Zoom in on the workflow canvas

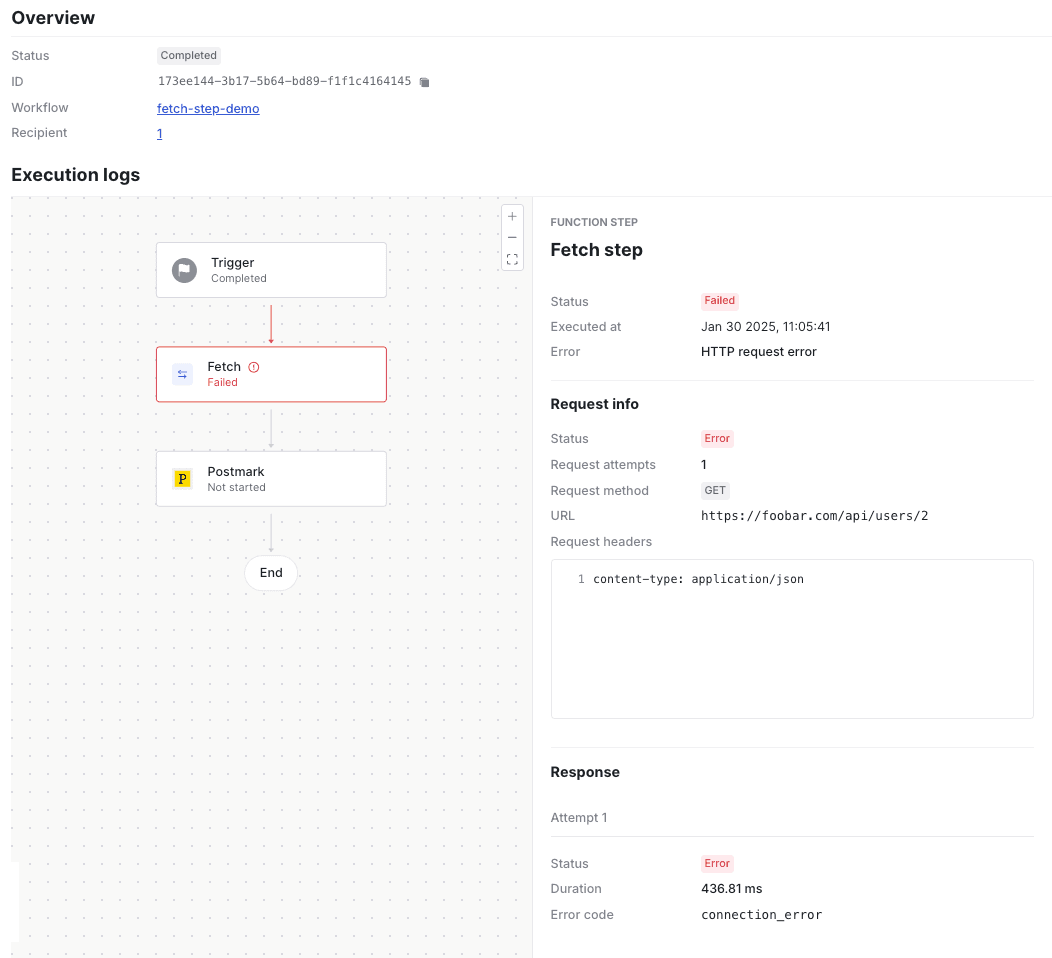[512, 216]
